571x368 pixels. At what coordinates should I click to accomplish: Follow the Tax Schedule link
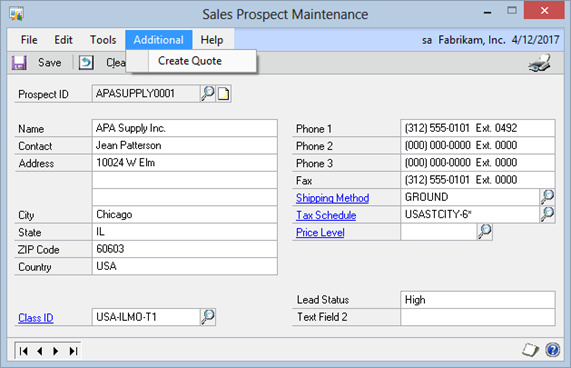pos(326,215)
